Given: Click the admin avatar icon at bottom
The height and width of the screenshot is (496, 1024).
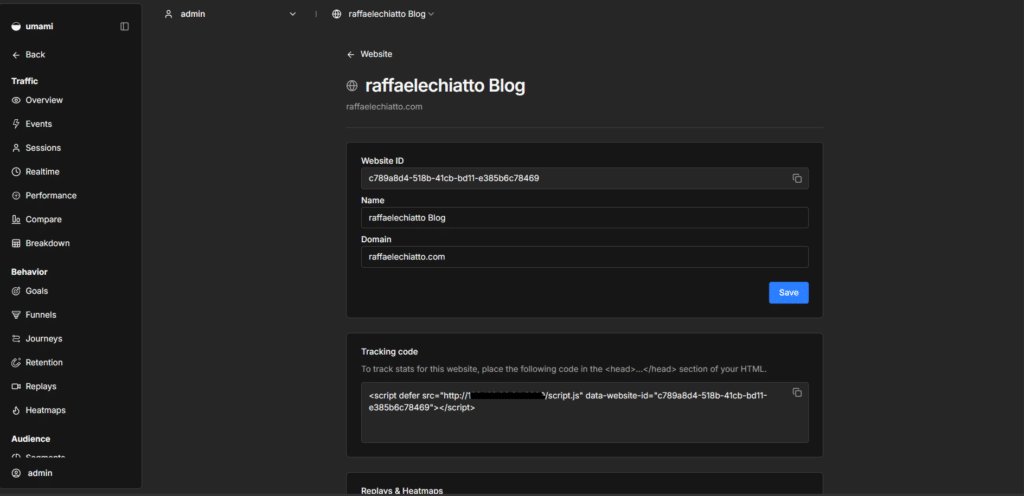Looking at the screenshot, I should 16,473.
